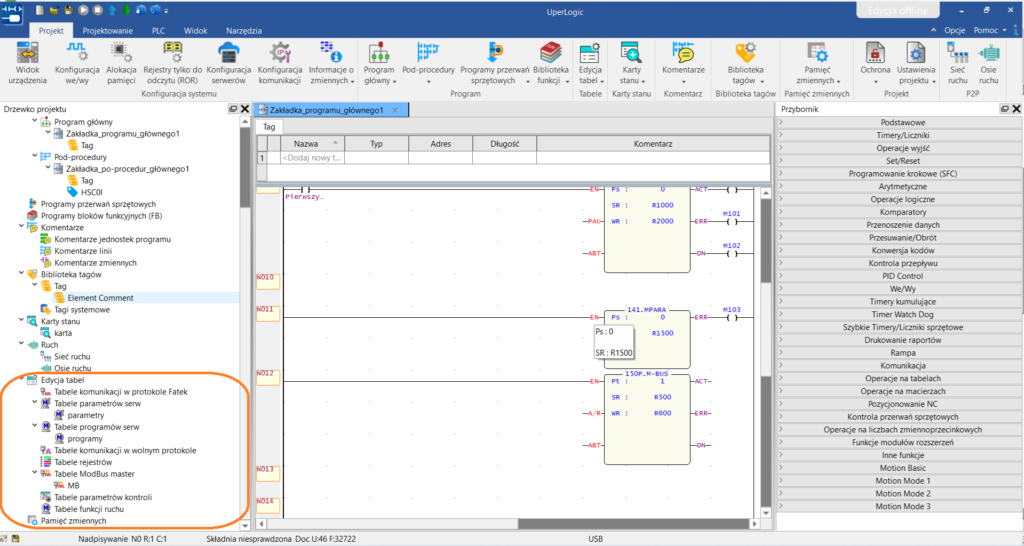Click the Edycja offline button
The height and width of the screenshot is (546, 1024).
897,10
